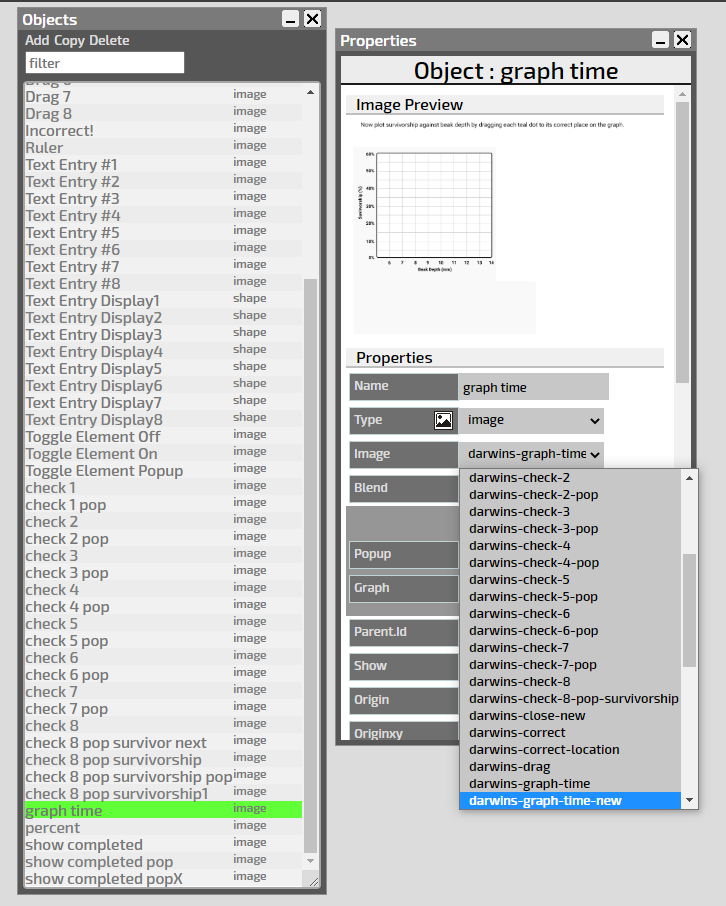Image resolution: width=726 pixels, height=906 pixels.
Task: Select the Incorrect! object
Action: click(163, 131)
